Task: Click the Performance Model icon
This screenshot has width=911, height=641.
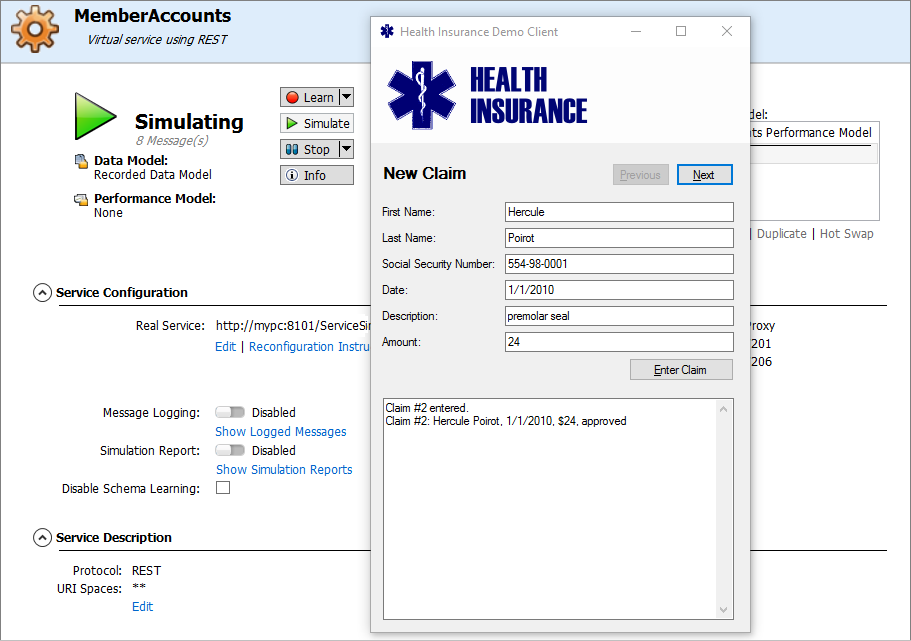Action: pyautogui.click(x=81, y=199)
